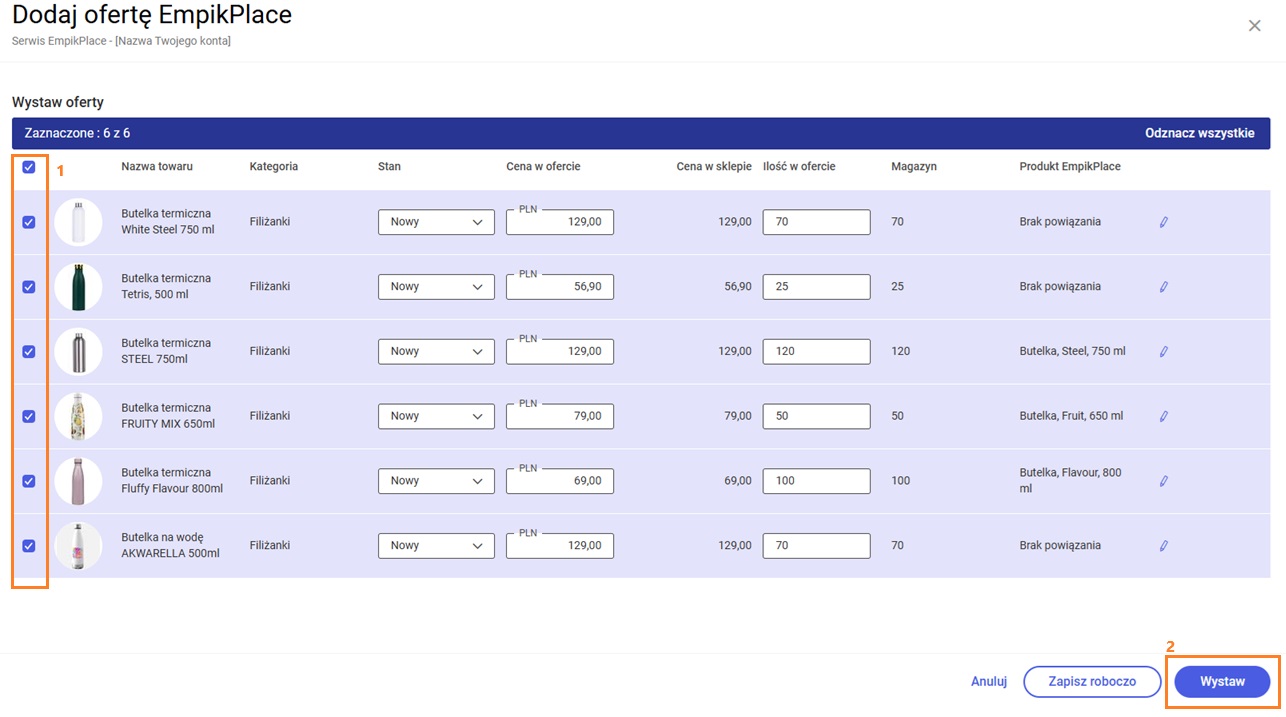The height and width of the screenshot is (717, 1286).
Task: Click 'Zaznaczone : 6 z 6' counter text
Action: [77, 133]
